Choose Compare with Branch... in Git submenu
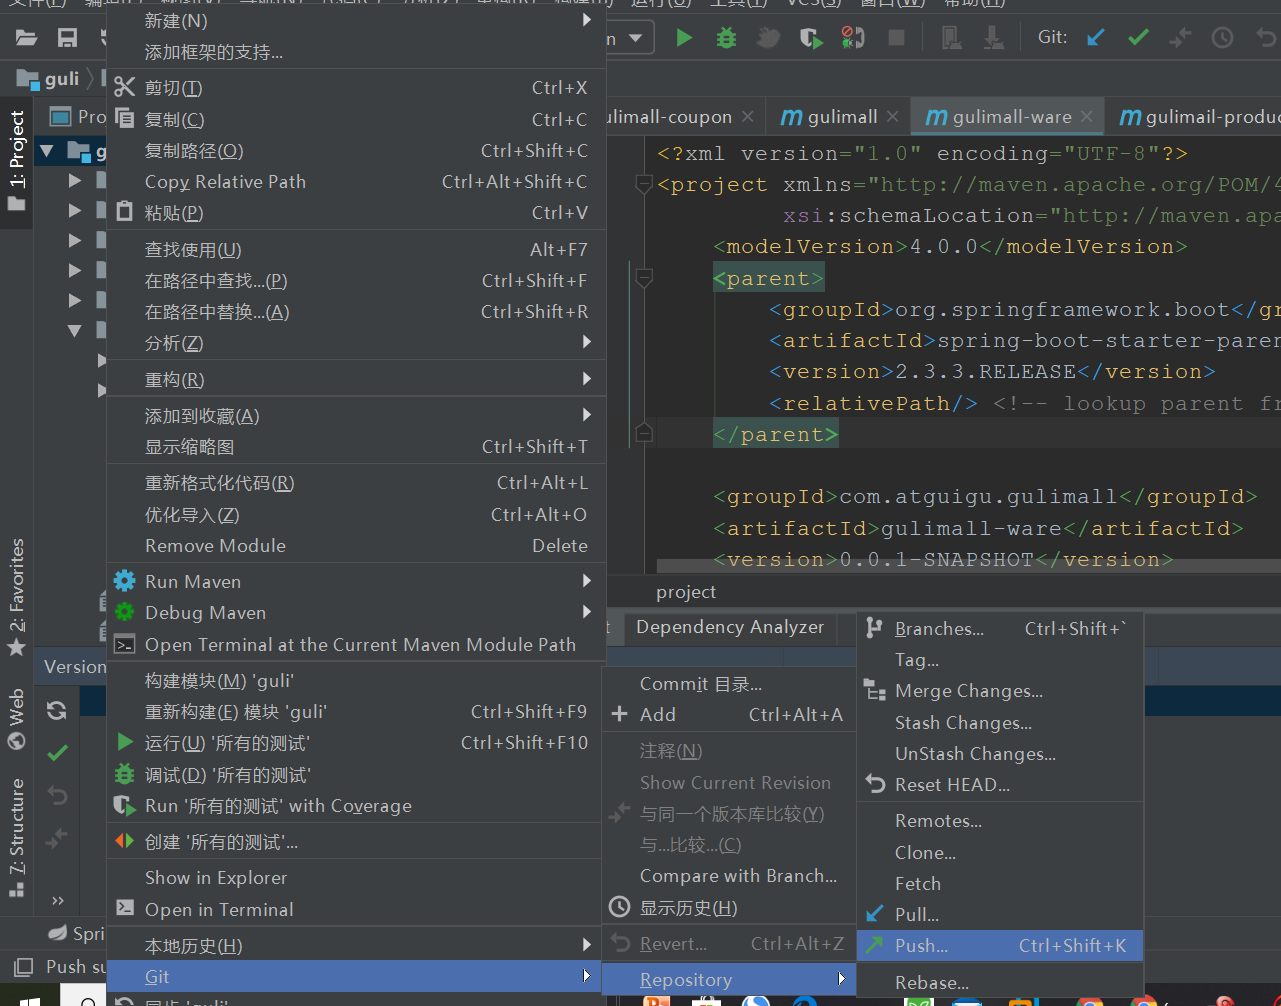Image resolution: width=1281 pixels, height=1006 pixels. point(729,876)
